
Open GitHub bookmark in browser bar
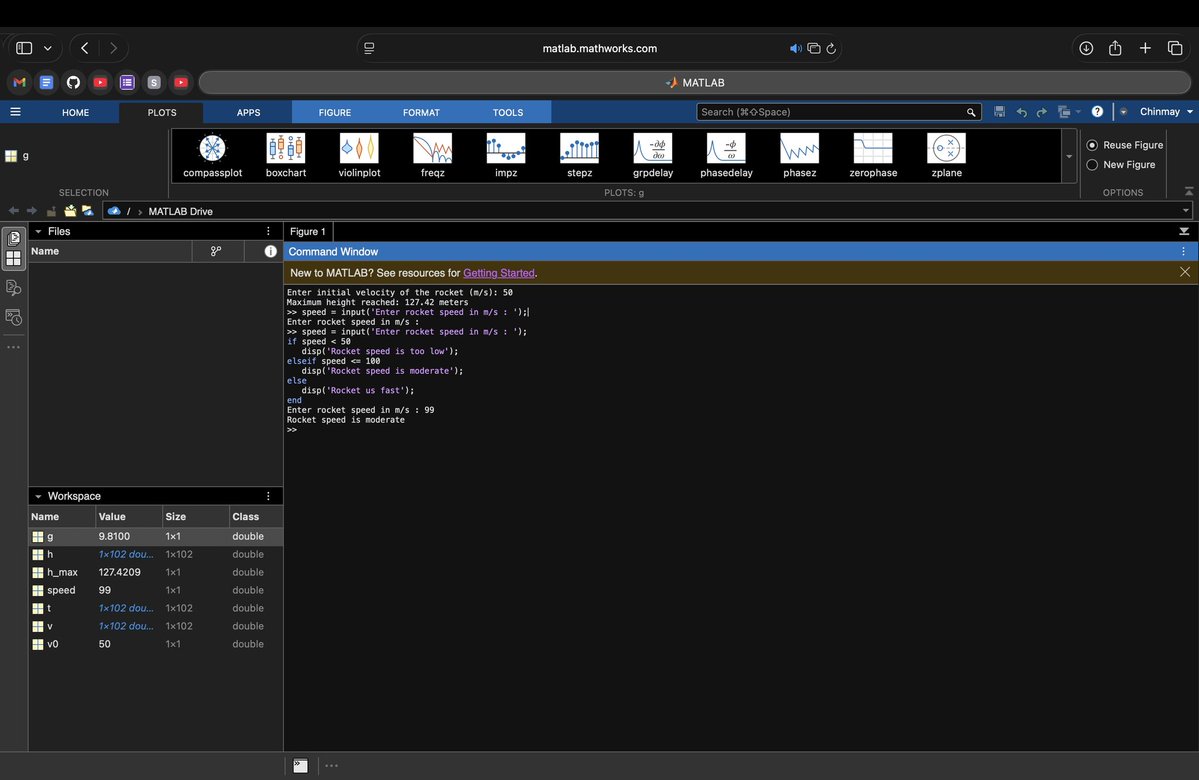pos(73,82)
